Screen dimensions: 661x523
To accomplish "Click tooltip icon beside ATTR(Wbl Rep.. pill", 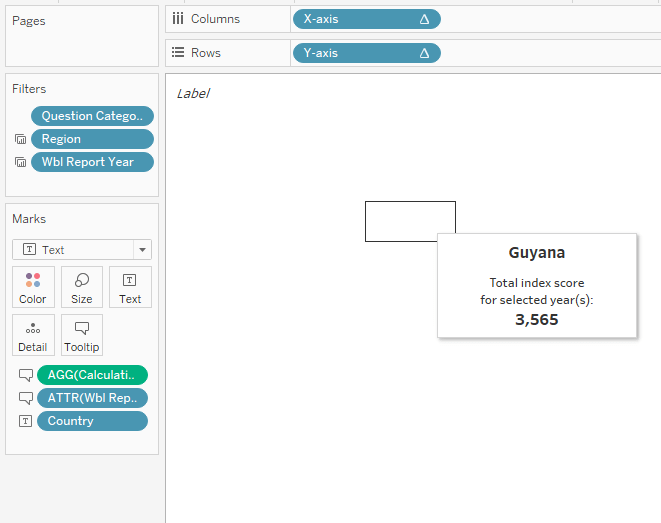I will coord(26,398).
